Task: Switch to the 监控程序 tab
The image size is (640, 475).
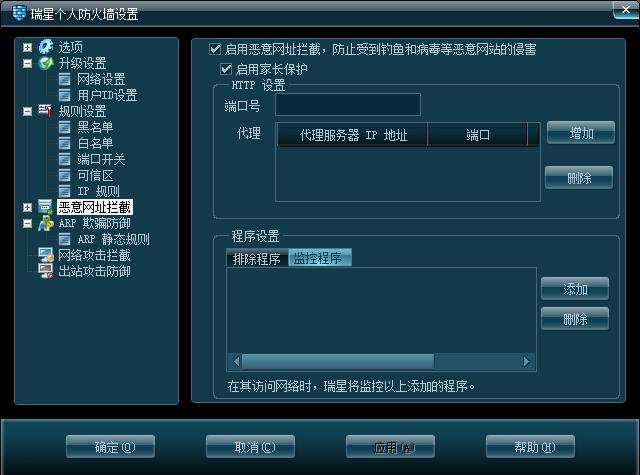Action: pos(320,258)
